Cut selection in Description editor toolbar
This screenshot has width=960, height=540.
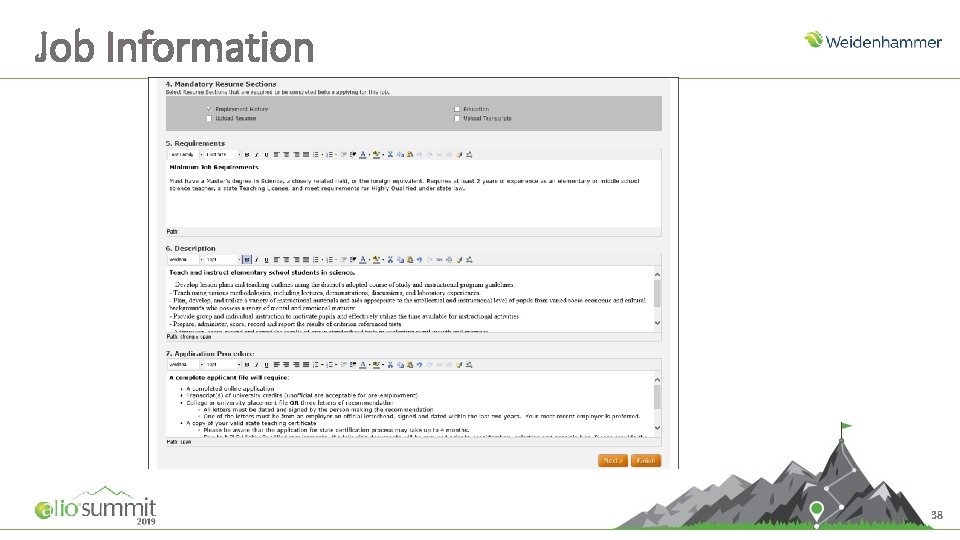(390, 260)
